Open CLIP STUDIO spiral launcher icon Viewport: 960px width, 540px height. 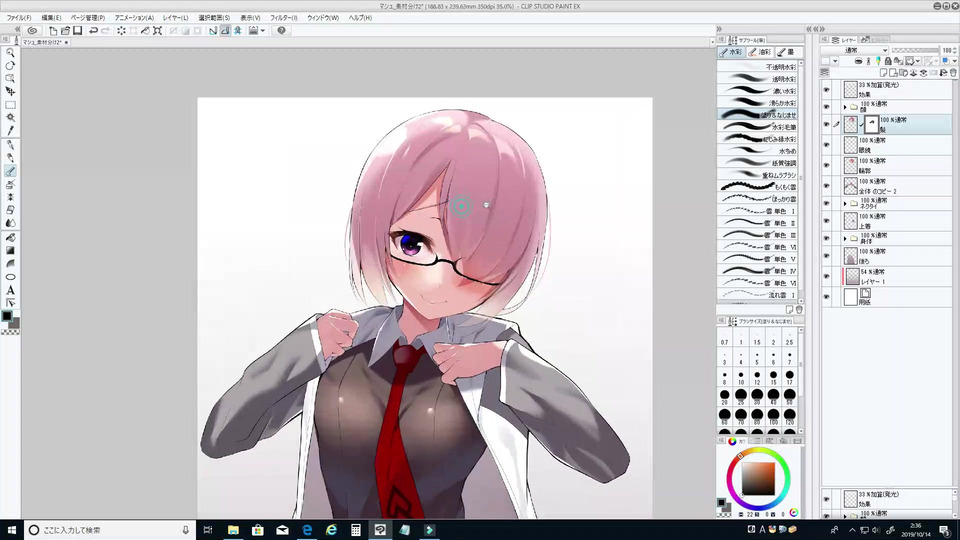click(x=32, y=31)
